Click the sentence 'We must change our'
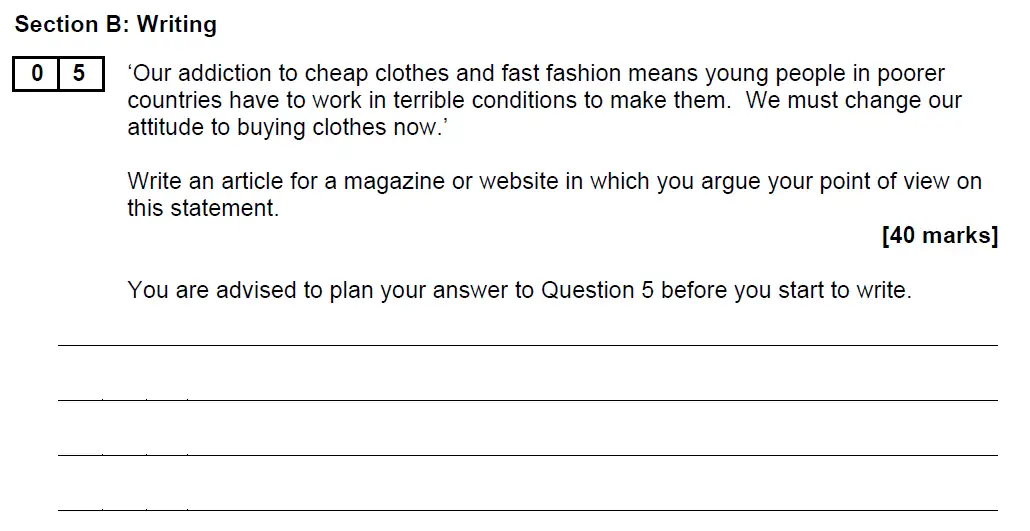This screenshot has width=1030, height=531. pos(853,101)
